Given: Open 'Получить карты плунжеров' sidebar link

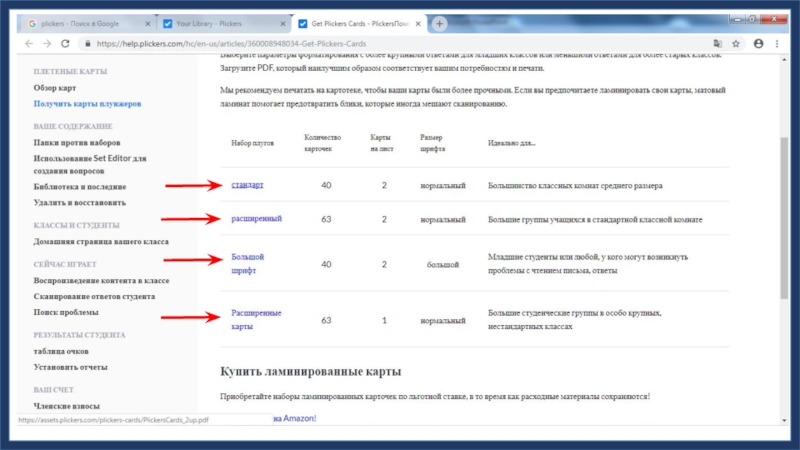Looking at the screenshot, I should pos(87,104).
